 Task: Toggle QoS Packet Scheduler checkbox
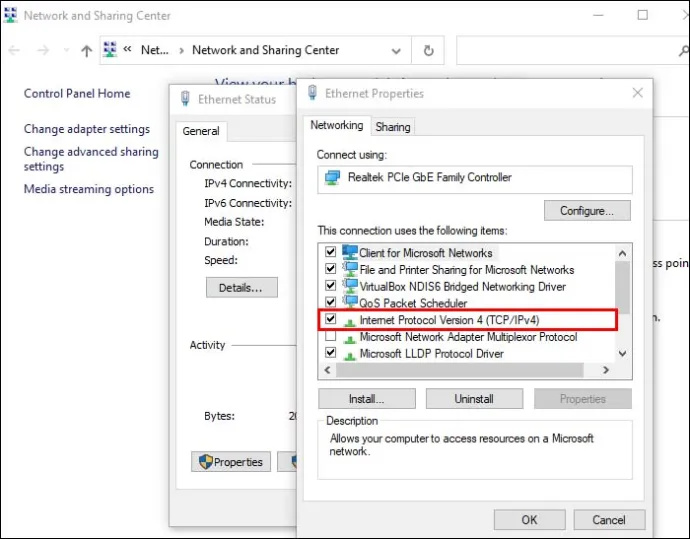click(x=330, y=302)
